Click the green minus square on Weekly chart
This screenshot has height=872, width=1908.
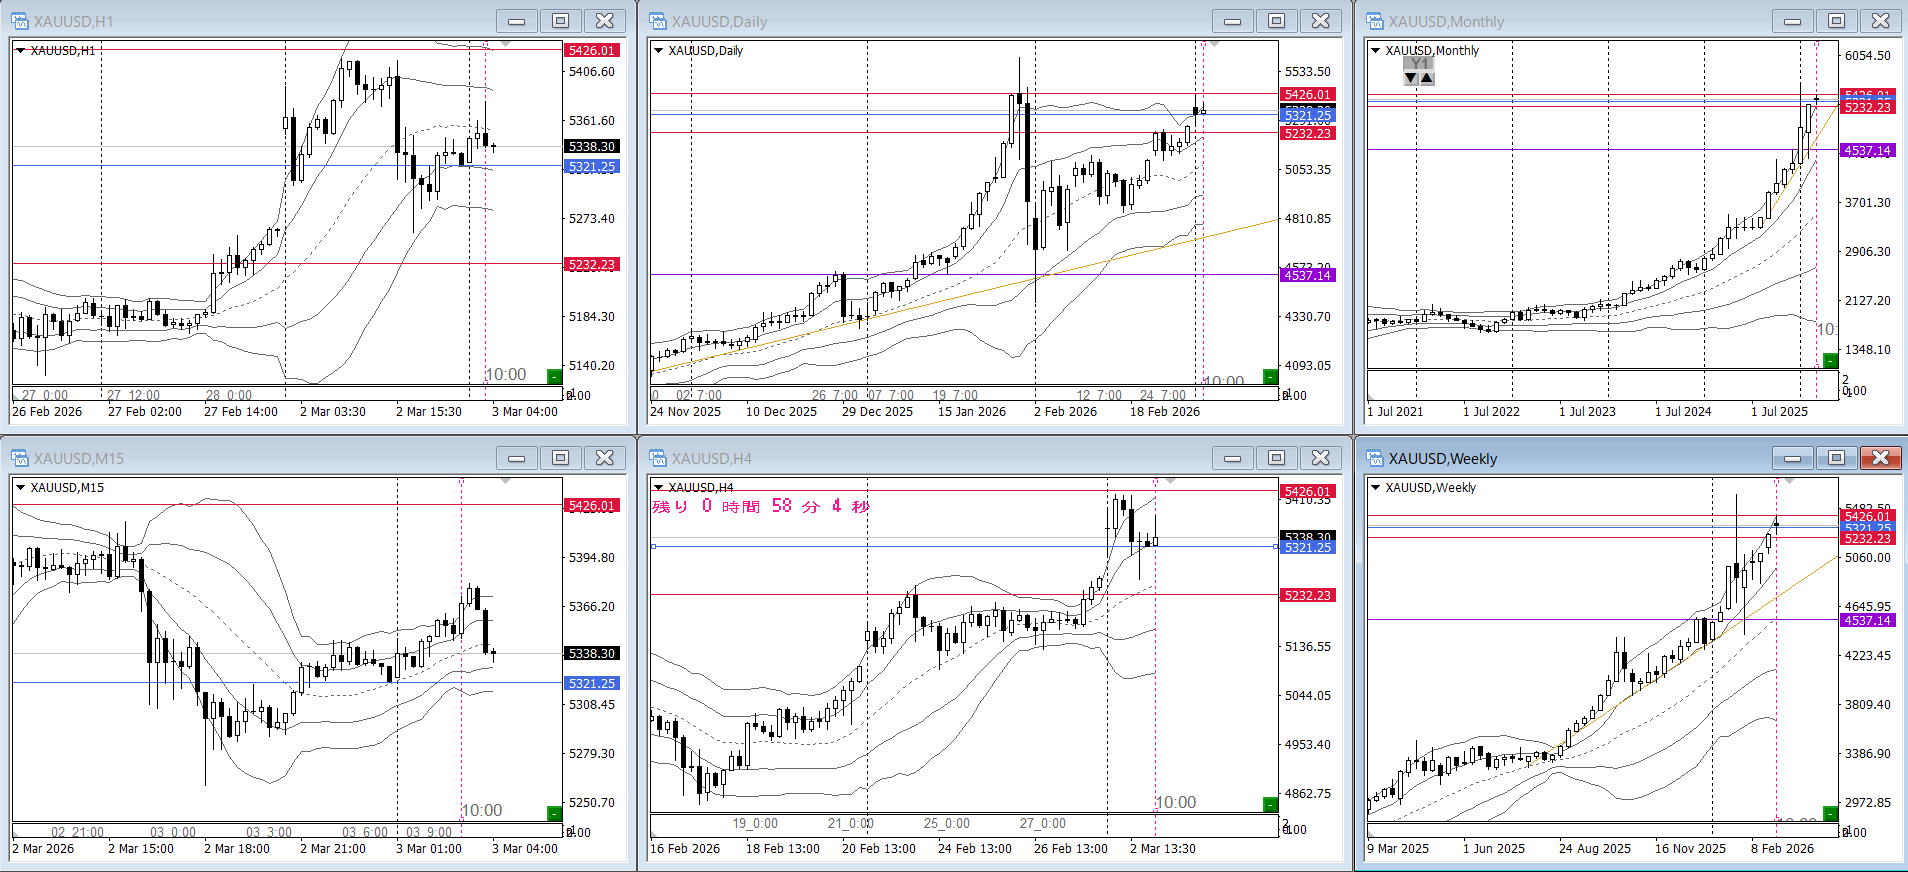click(1830, 813)
